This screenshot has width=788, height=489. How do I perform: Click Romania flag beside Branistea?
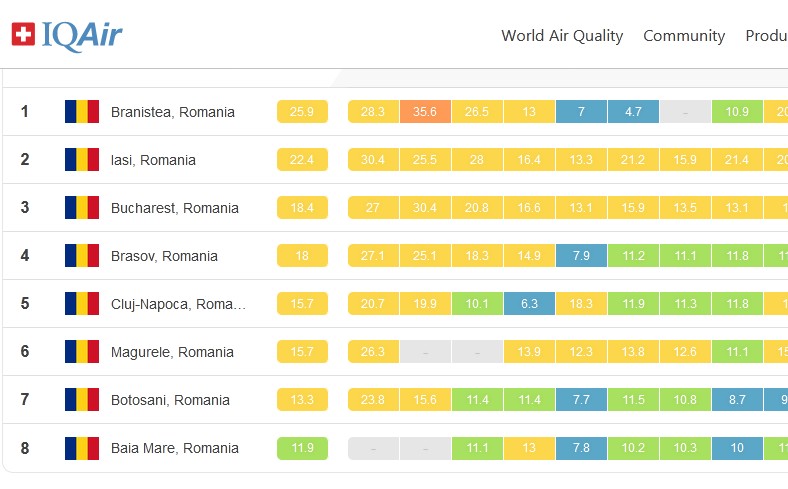[x=82, y=112]
